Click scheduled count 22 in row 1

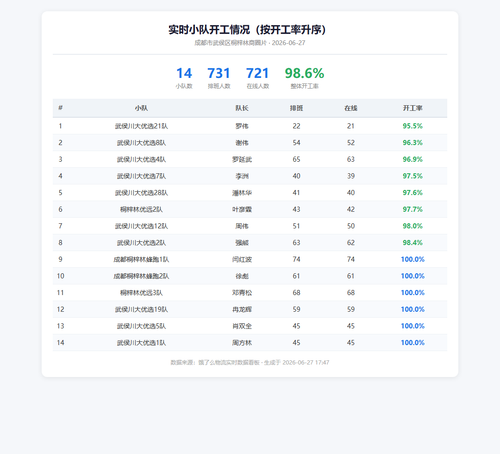(x=296, y=126)
